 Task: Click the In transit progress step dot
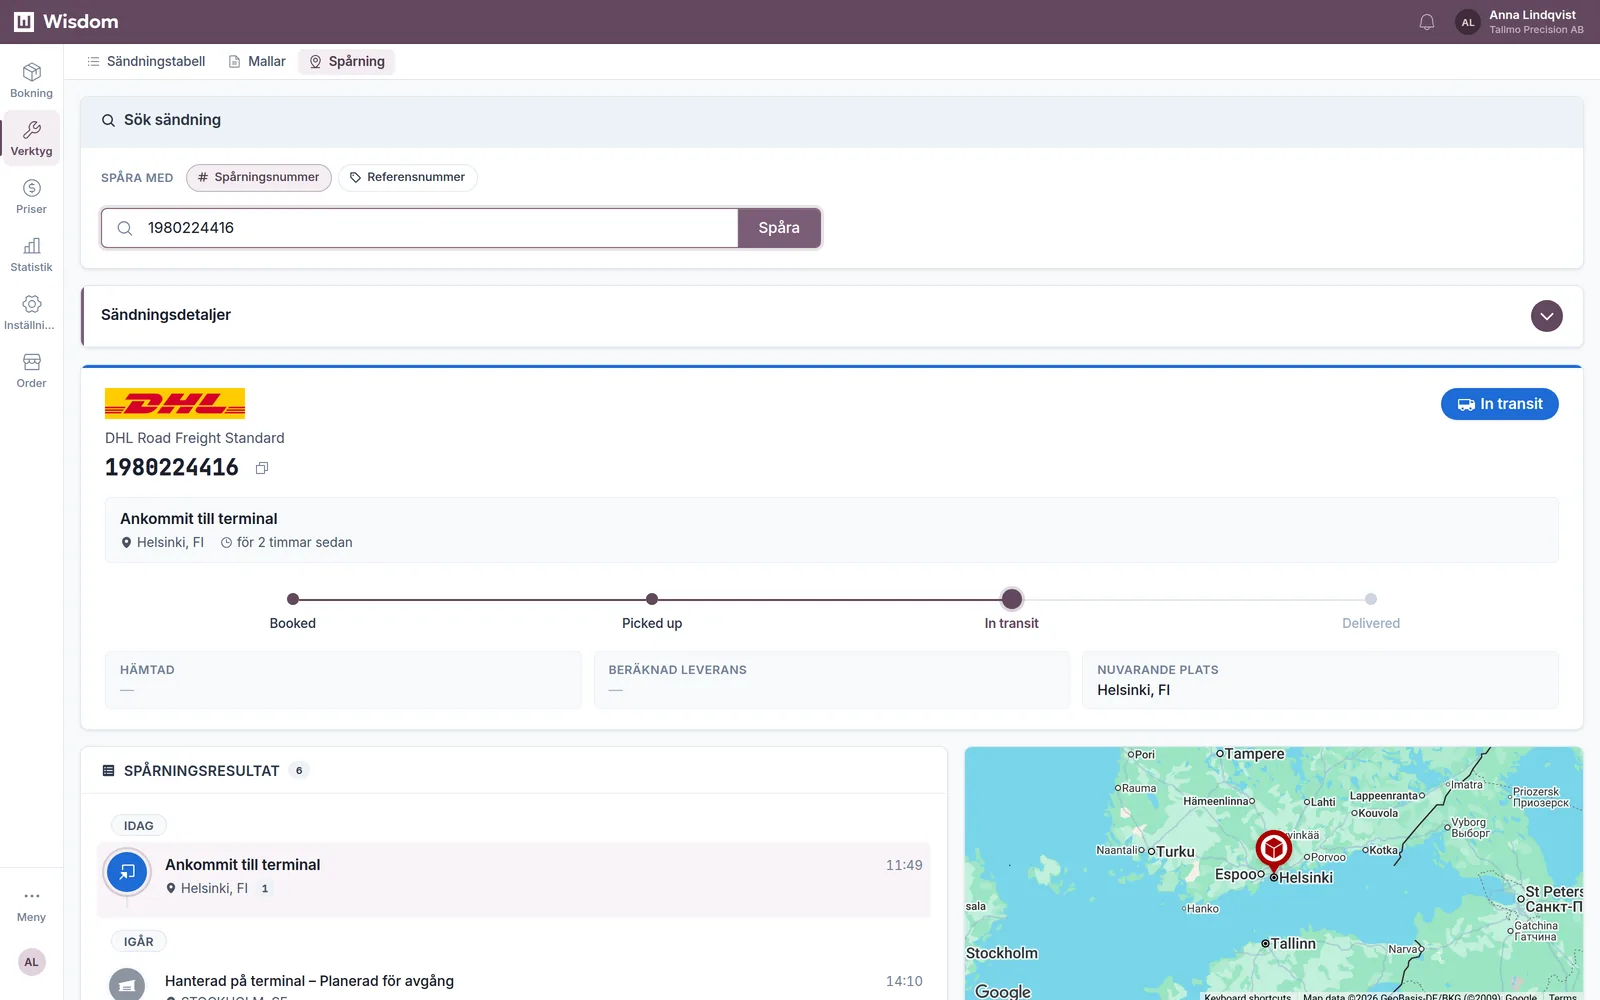[1012, 599]
